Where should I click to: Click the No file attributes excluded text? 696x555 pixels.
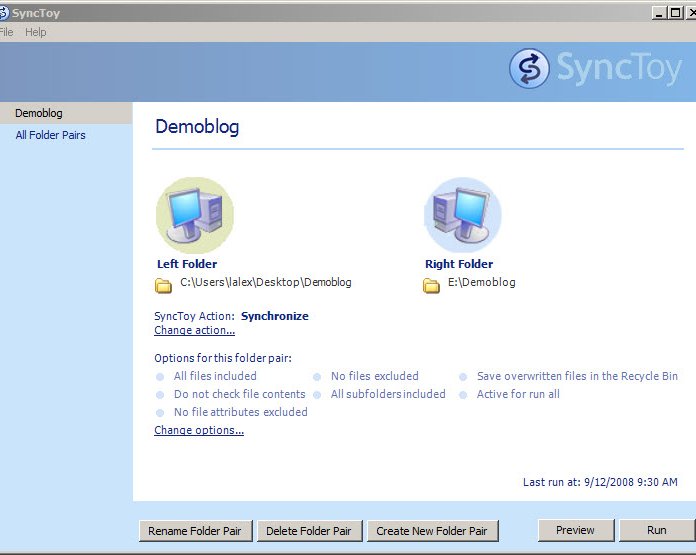(x=241, y=412)
